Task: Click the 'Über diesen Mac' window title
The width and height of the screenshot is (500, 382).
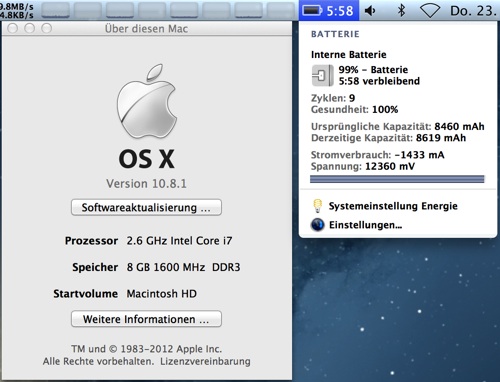Action: [146, 29]
